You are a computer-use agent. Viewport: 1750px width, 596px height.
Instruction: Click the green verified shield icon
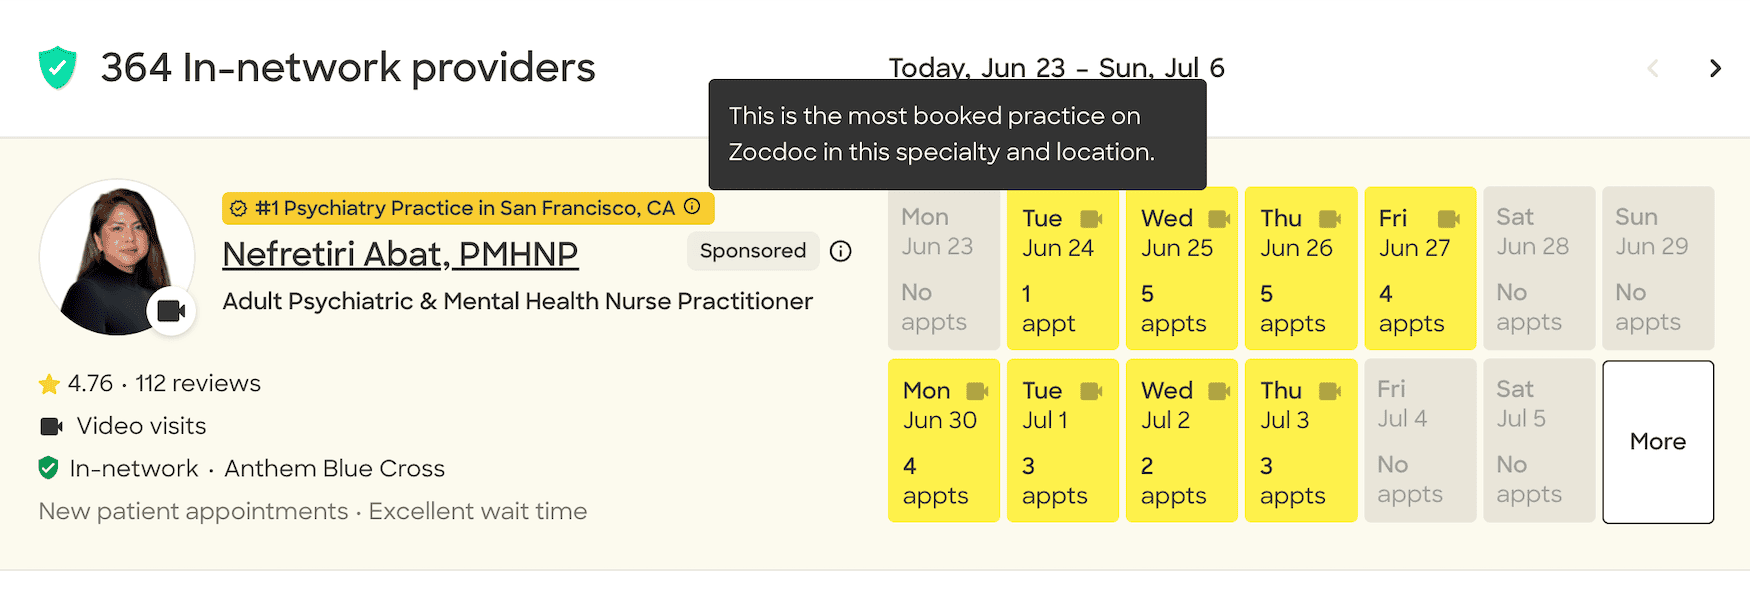click(57, 68)
